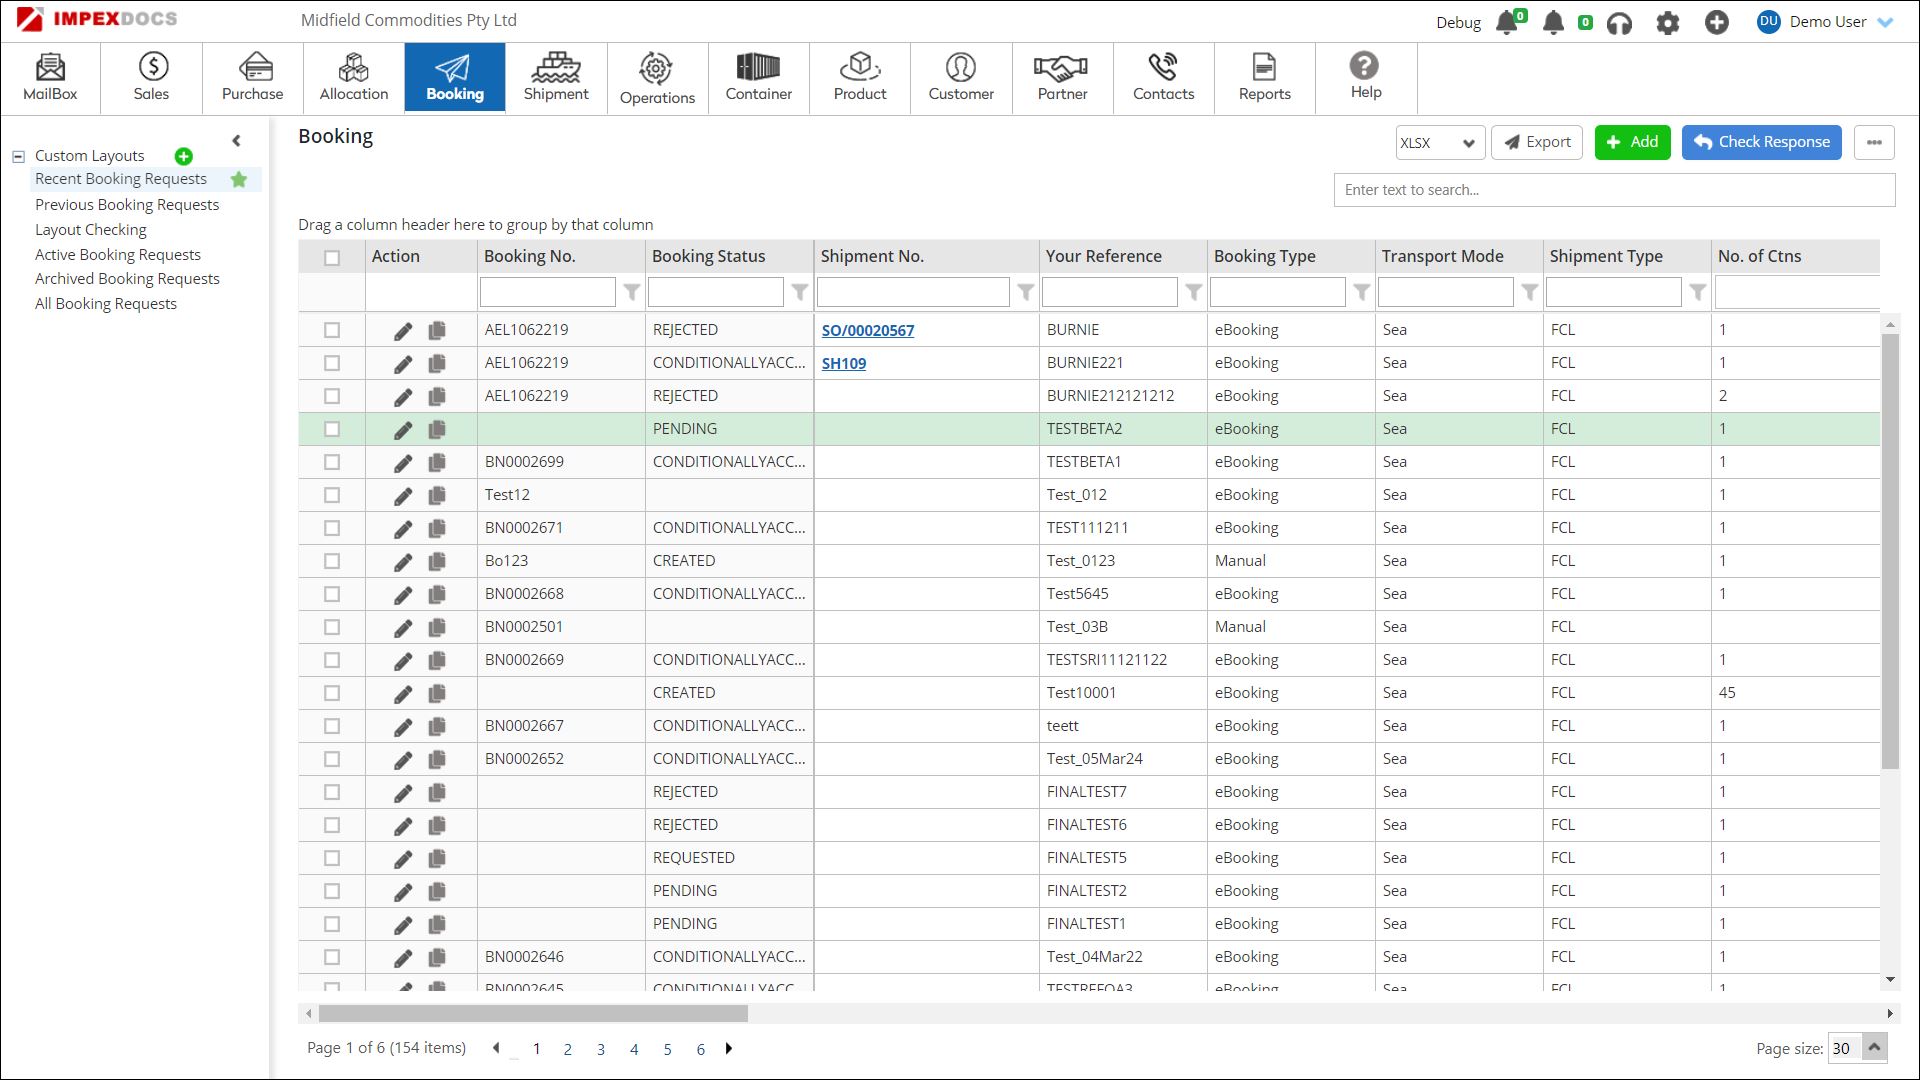This screenshot has width=1920, height=1080.
Task: Expand the Page size dropdown
Action: tap(1874, 1048)
